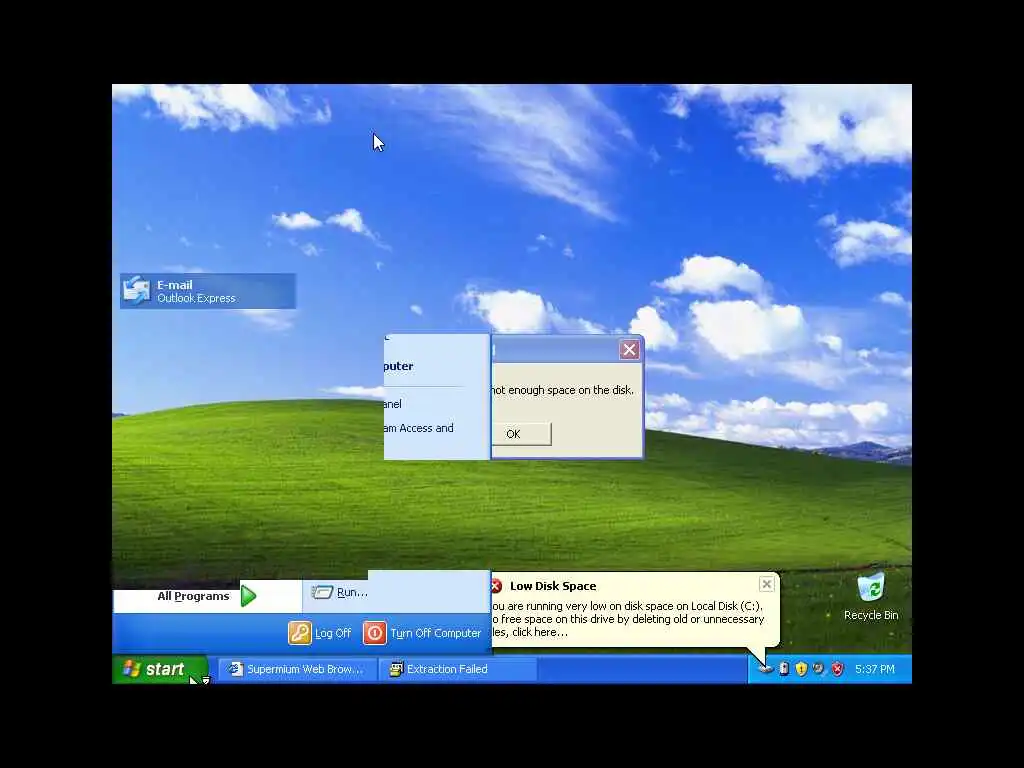This screenshot has width=1024, height=768.
Task: Click the Safely Remove Hardware tray icon
Action: pyautogui.click(x=784, y=669)
